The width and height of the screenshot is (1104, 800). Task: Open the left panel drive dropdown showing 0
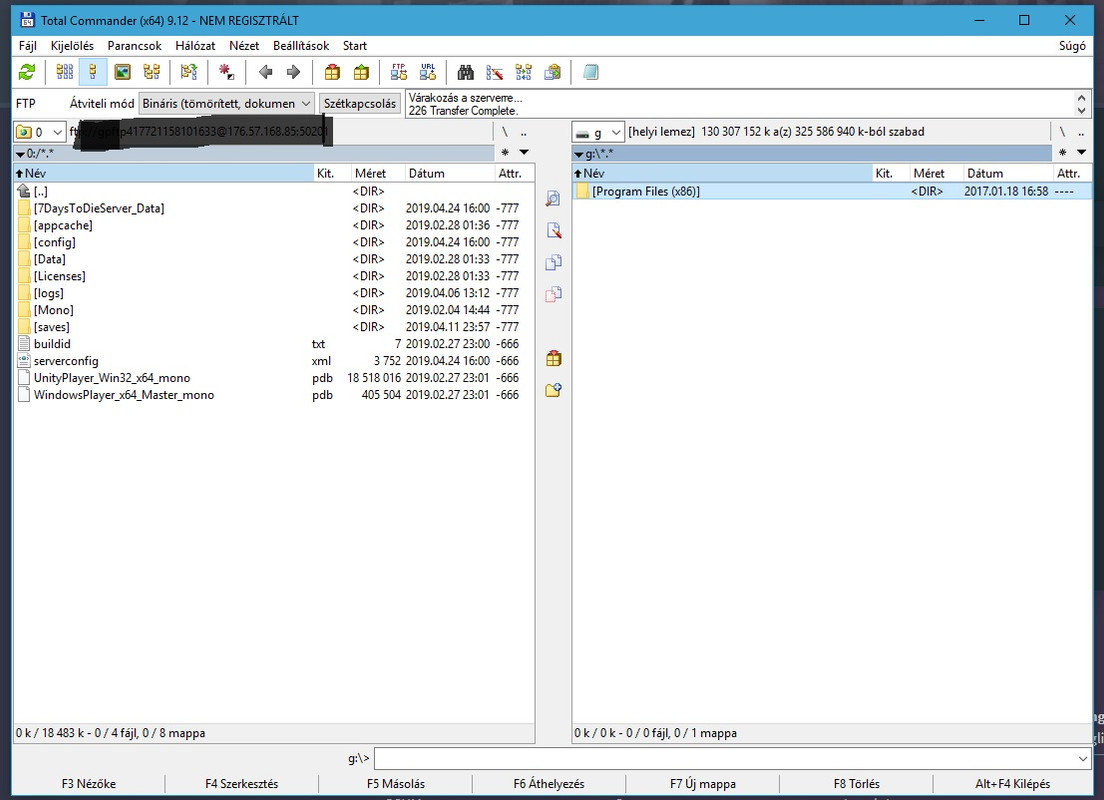pos(39,132)
